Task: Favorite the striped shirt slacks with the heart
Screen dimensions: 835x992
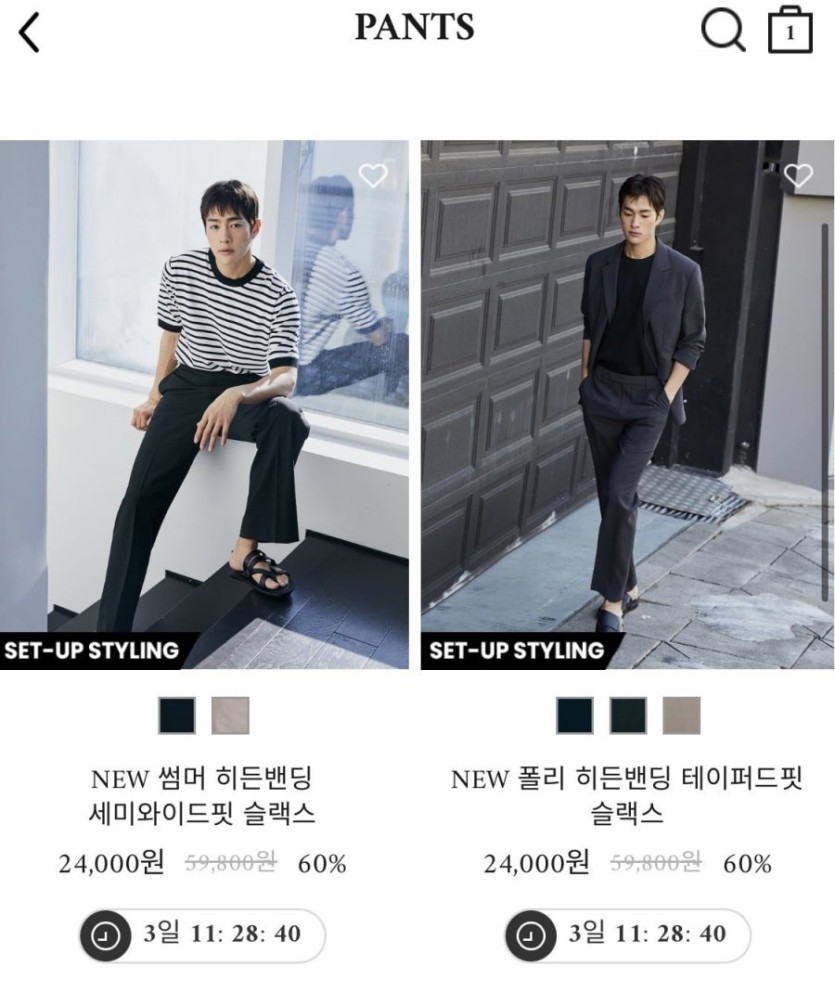Action: point(373,175)
